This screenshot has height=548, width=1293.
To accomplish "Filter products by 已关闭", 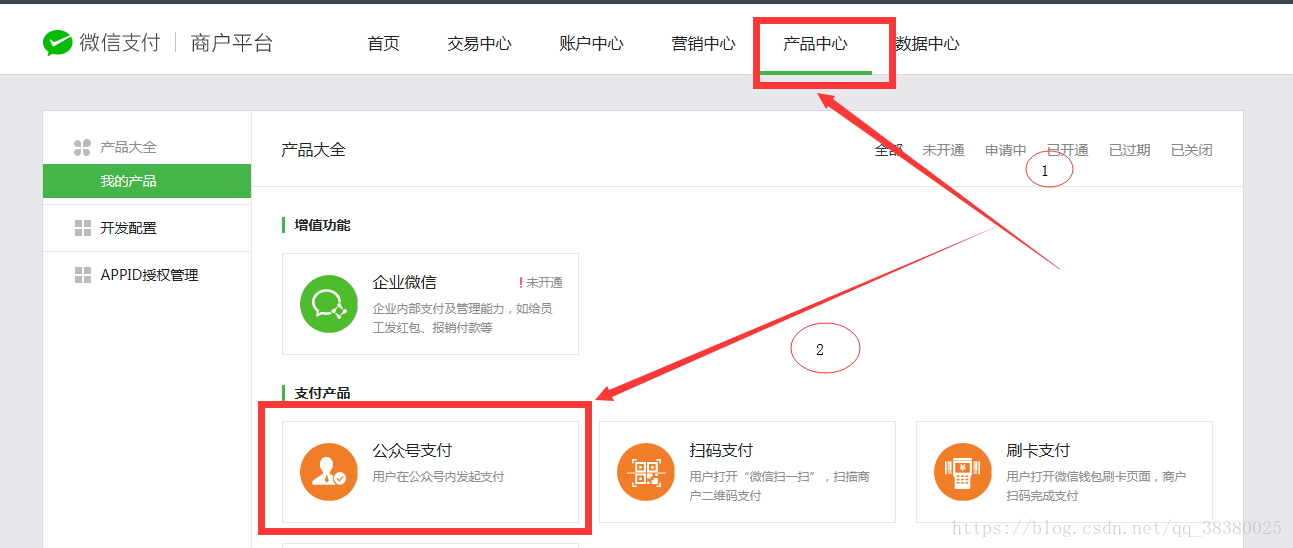I will [1191, 150].
